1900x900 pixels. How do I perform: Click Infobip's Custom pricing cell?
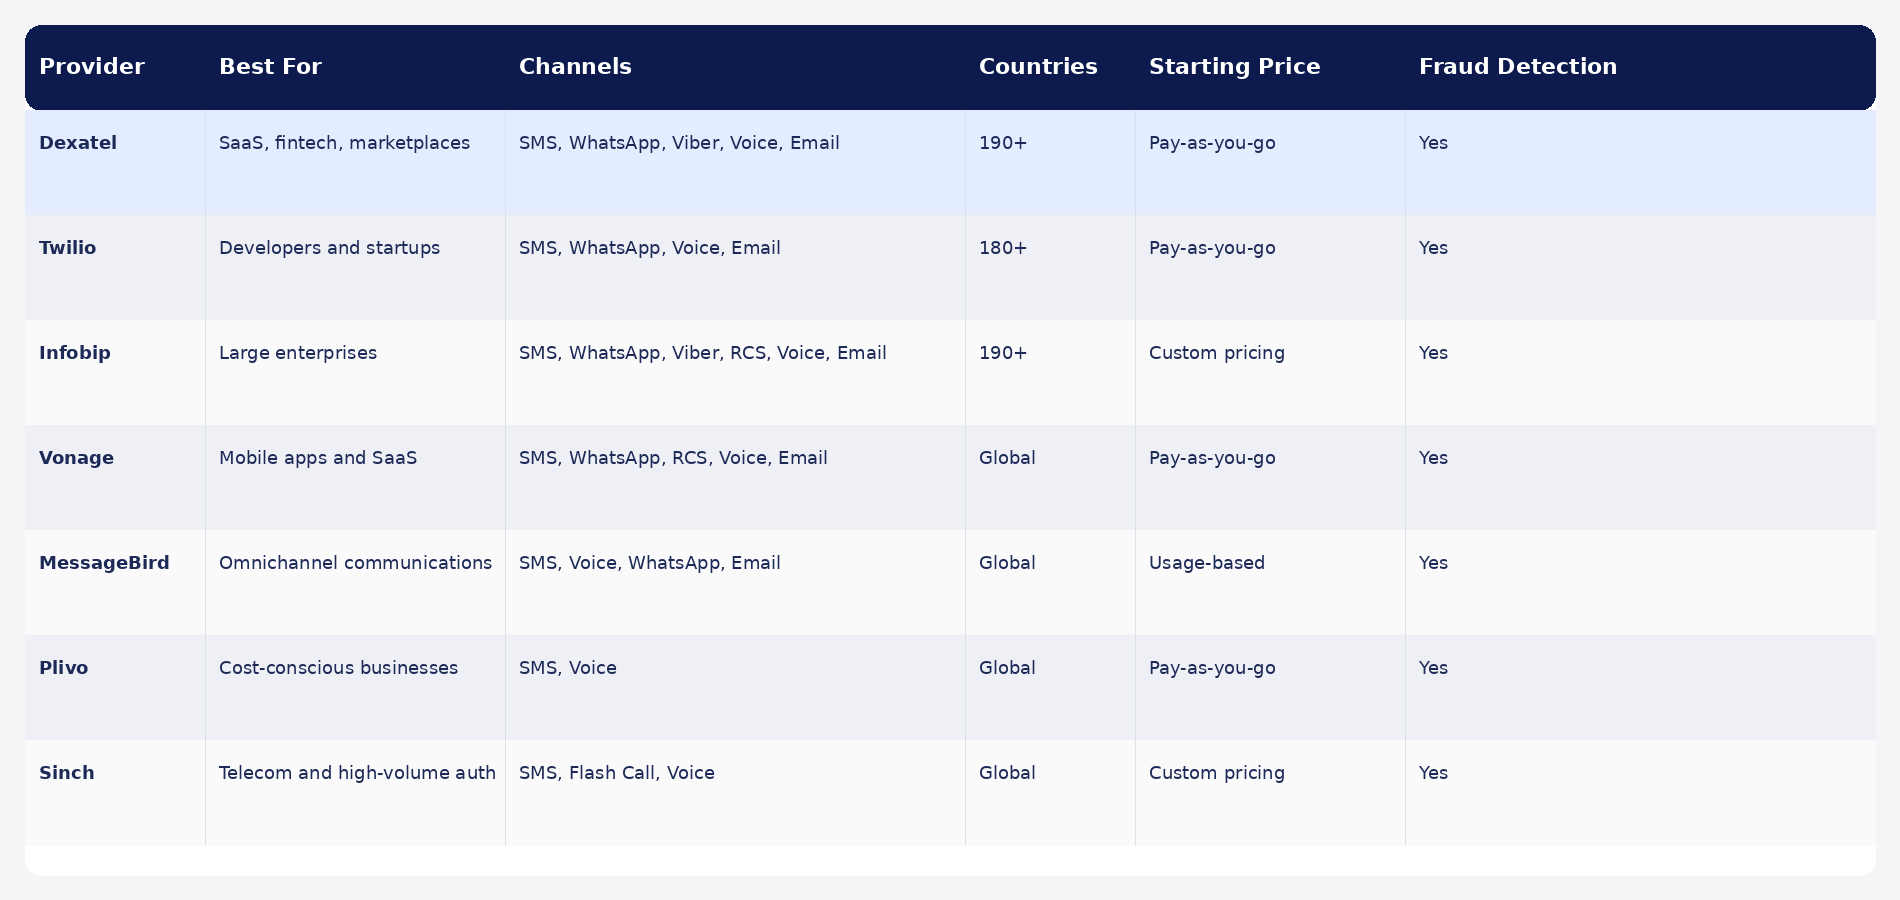coord(1217,353)
